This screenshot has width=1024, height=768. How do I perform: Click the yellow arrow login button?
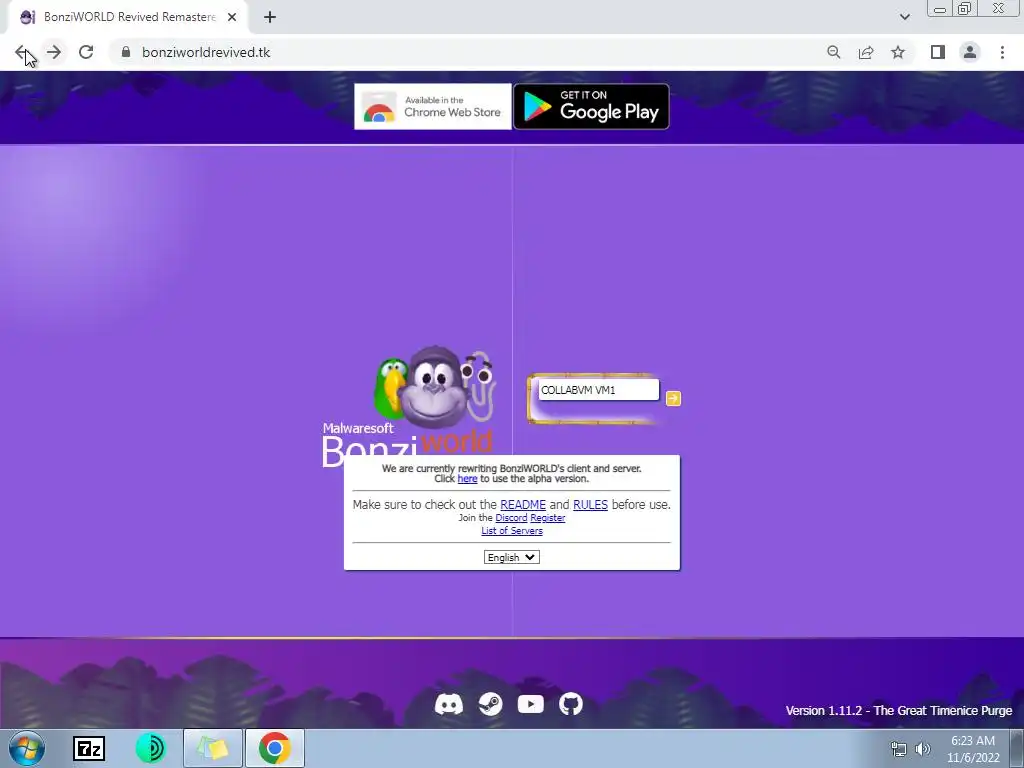pos(673,398)
